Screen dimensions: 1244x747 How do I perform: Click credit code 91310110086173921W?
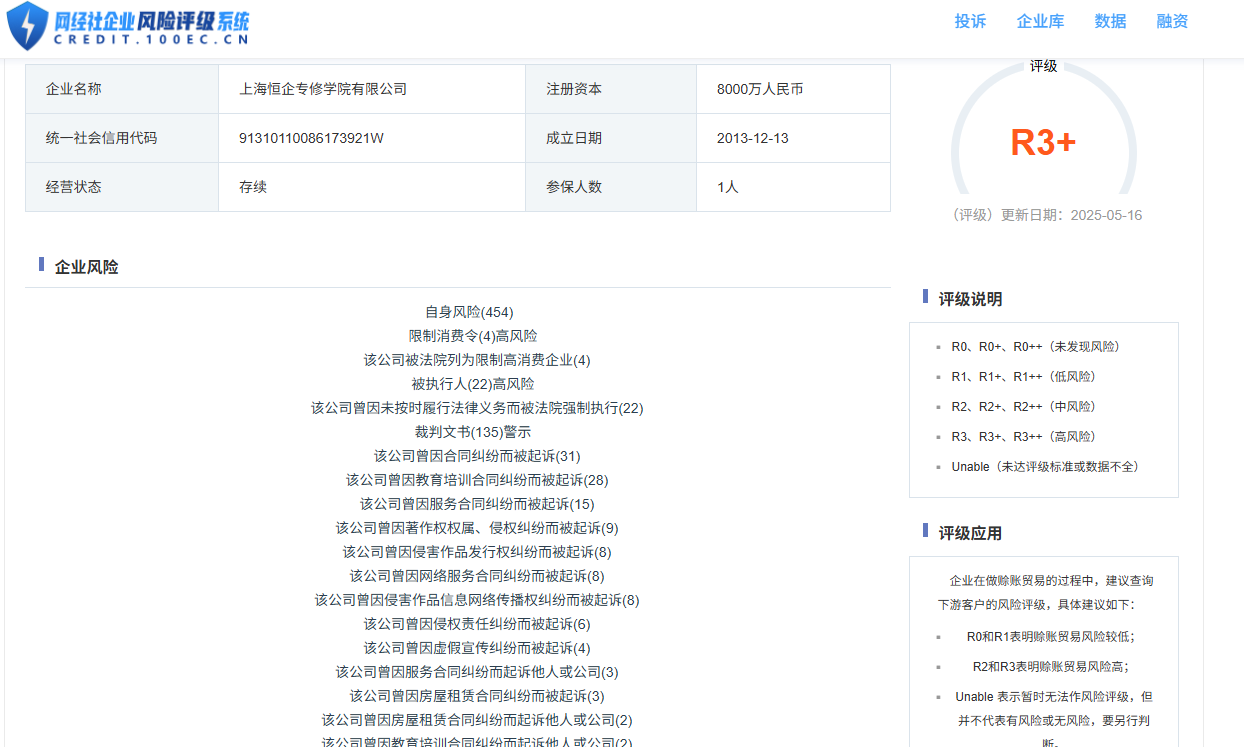311,138
